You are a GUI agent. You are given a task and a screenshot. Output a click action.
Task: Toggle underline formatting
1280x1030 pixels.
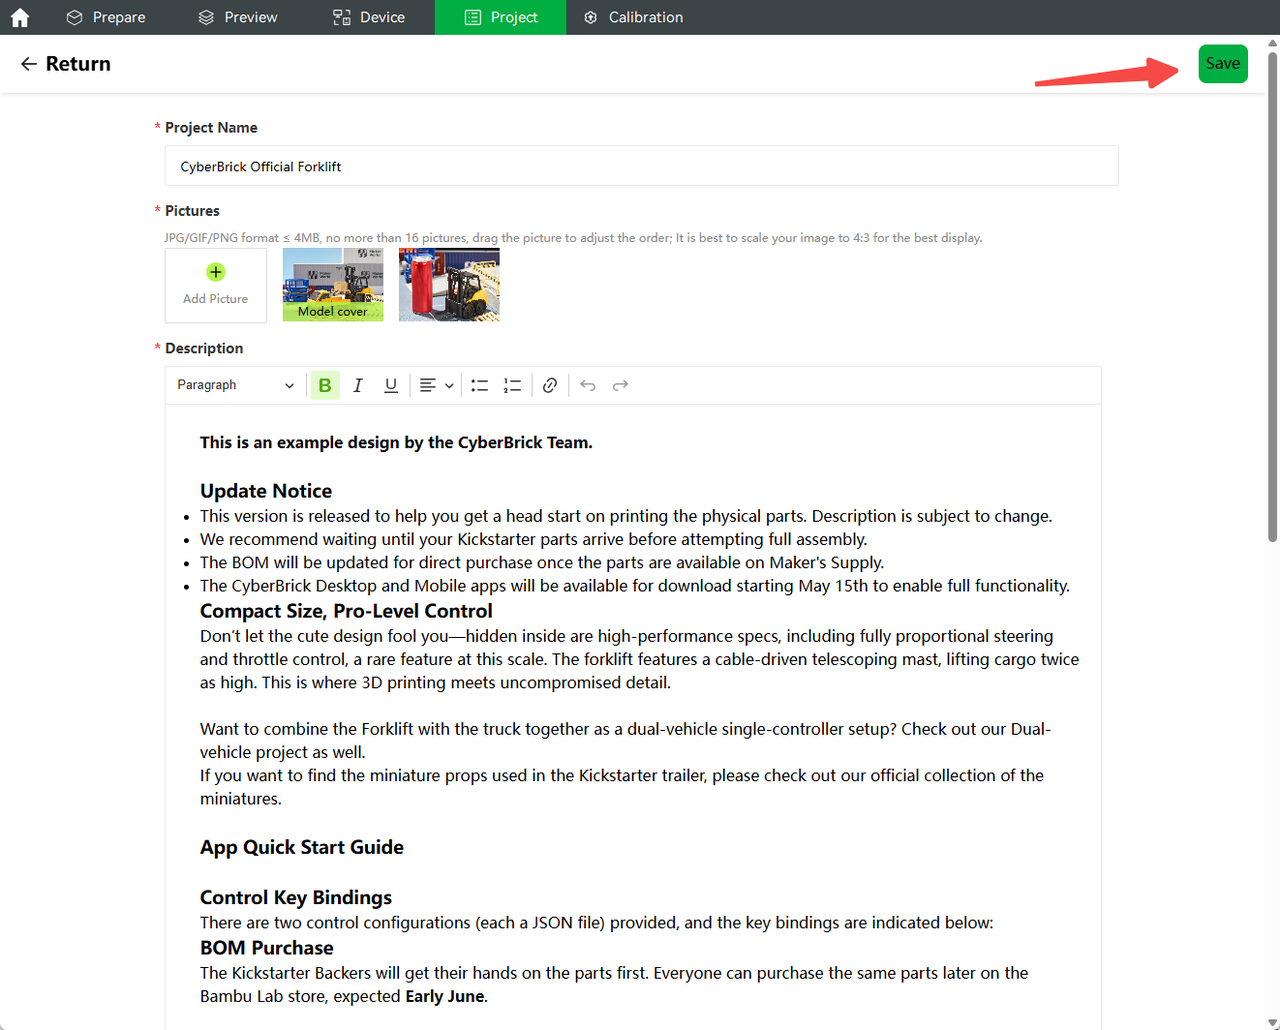coord(391,385)
